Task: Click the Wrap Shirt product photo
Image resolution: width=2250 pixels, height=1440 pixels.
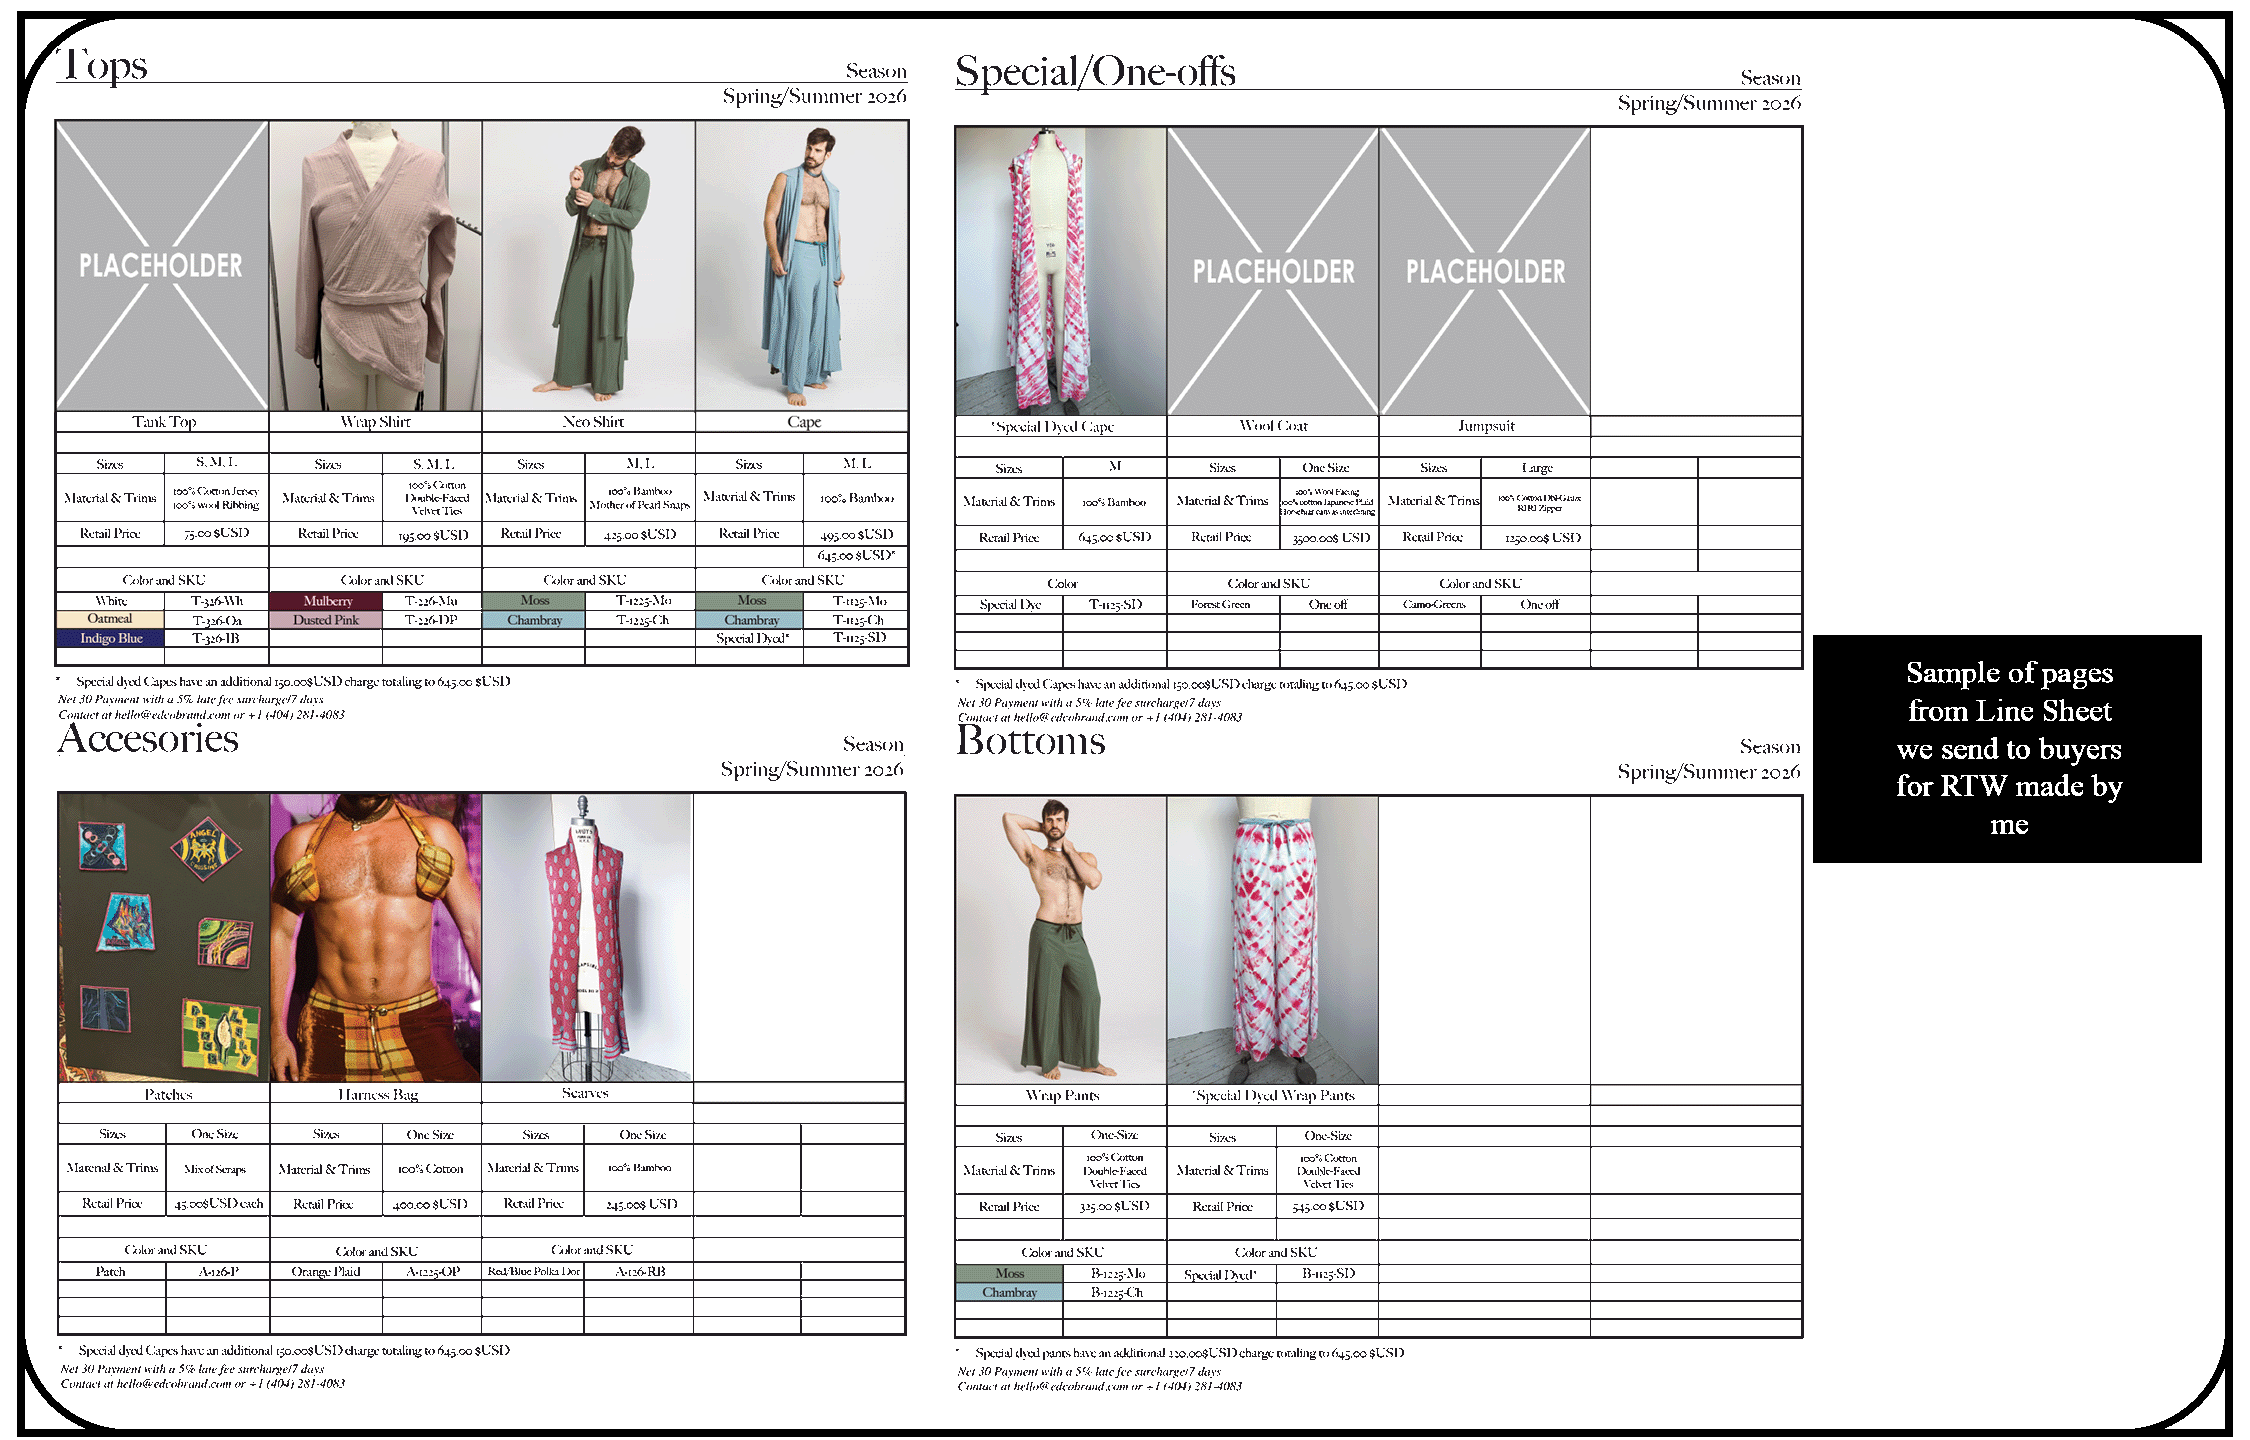Action: 375,265
